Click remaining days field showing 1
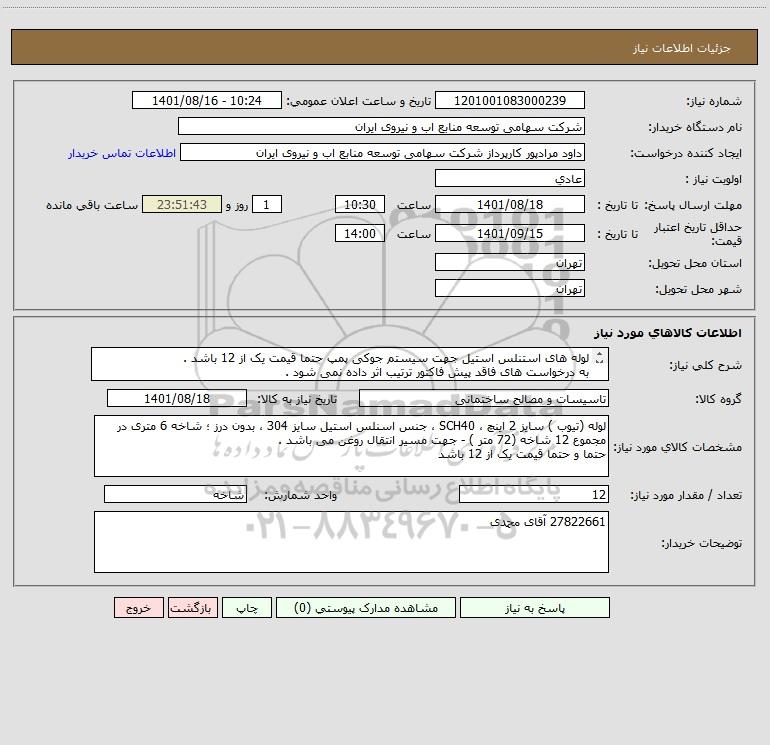The height and width of the screenshot is (745, 770). (x=267, y=204)
